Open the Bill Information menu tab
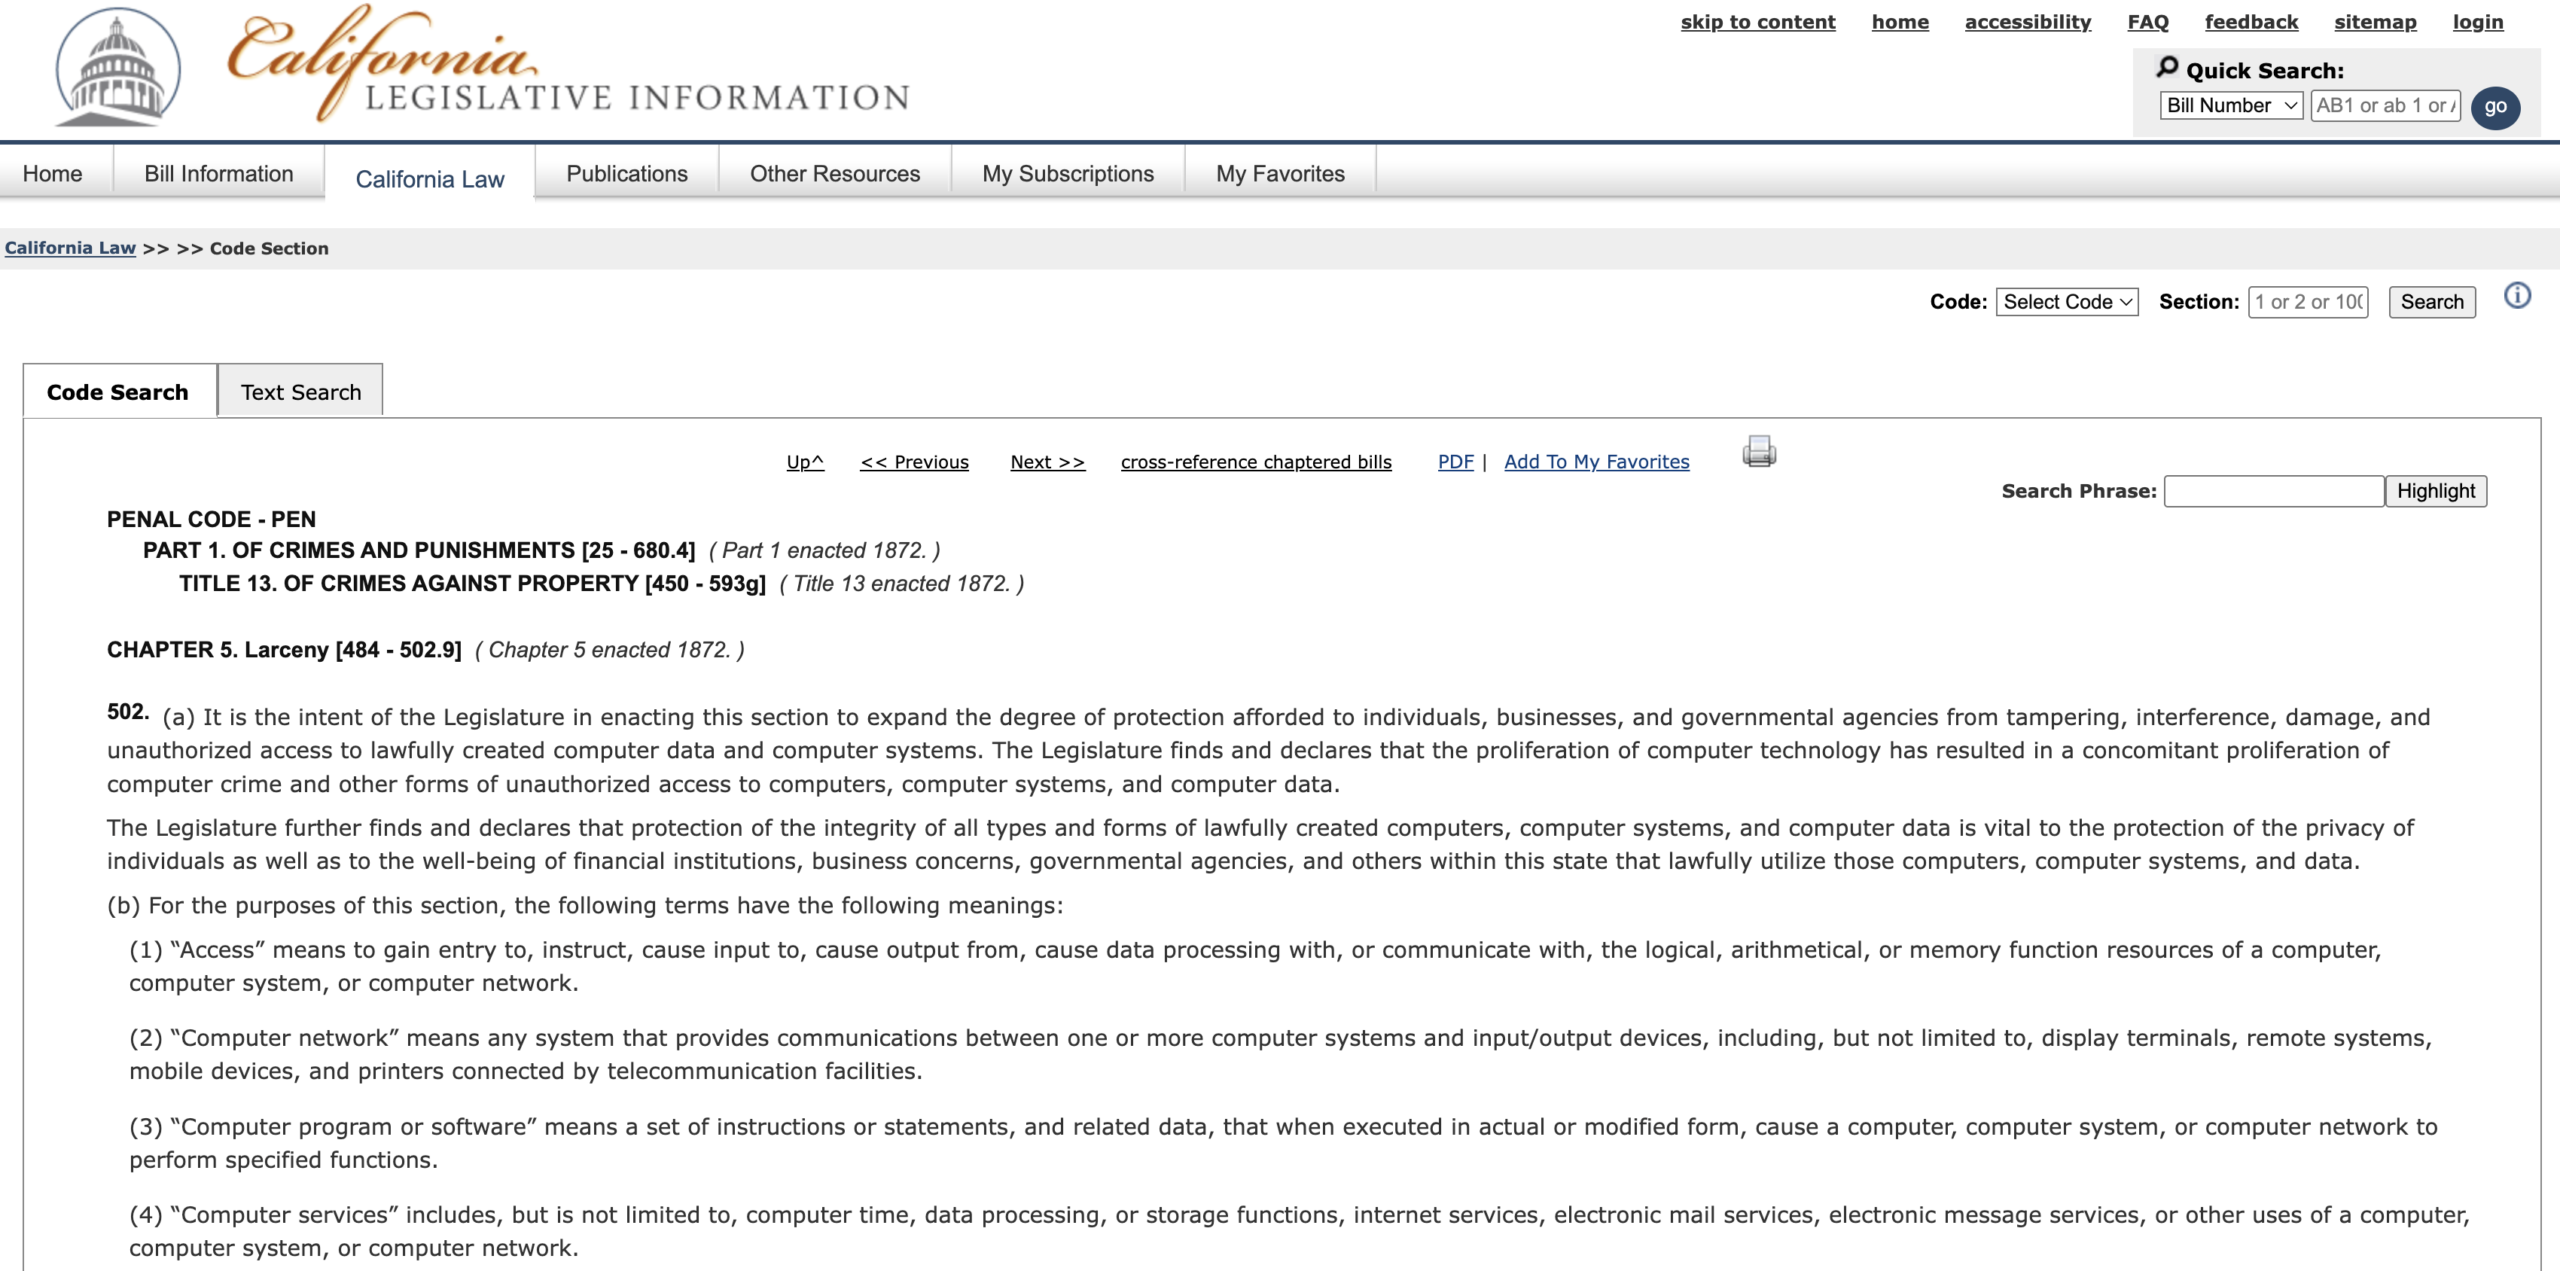 [218, 174]
